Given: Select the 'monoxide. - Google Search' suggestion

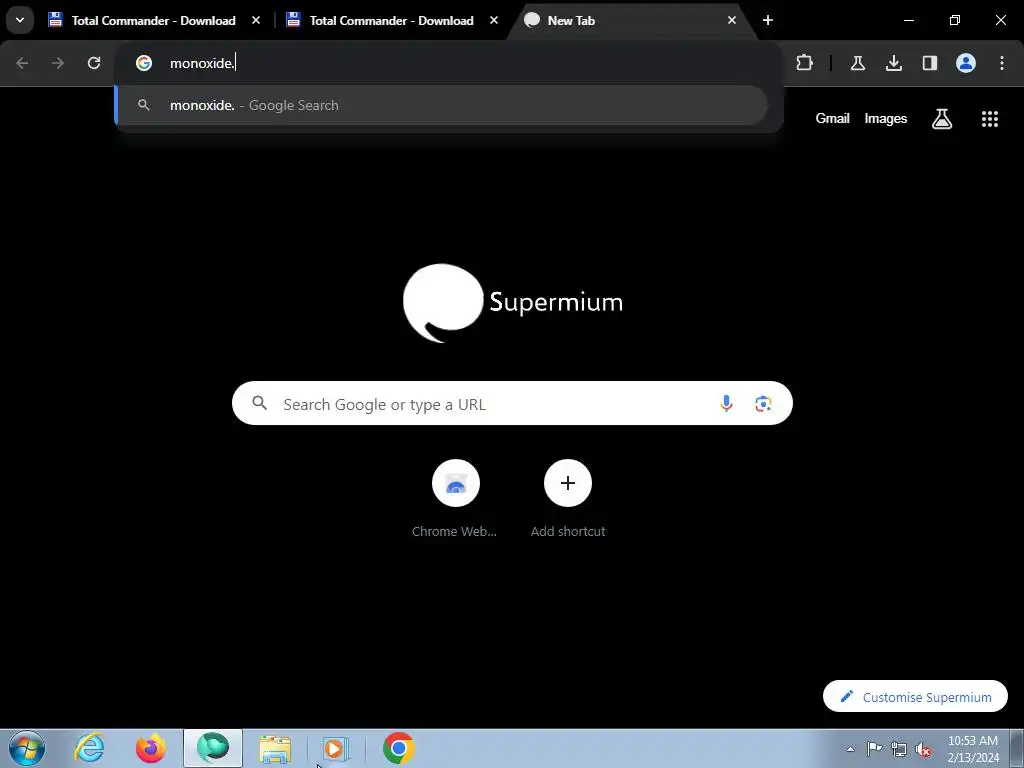Looking at the screenshot, I should click(441, 105).
